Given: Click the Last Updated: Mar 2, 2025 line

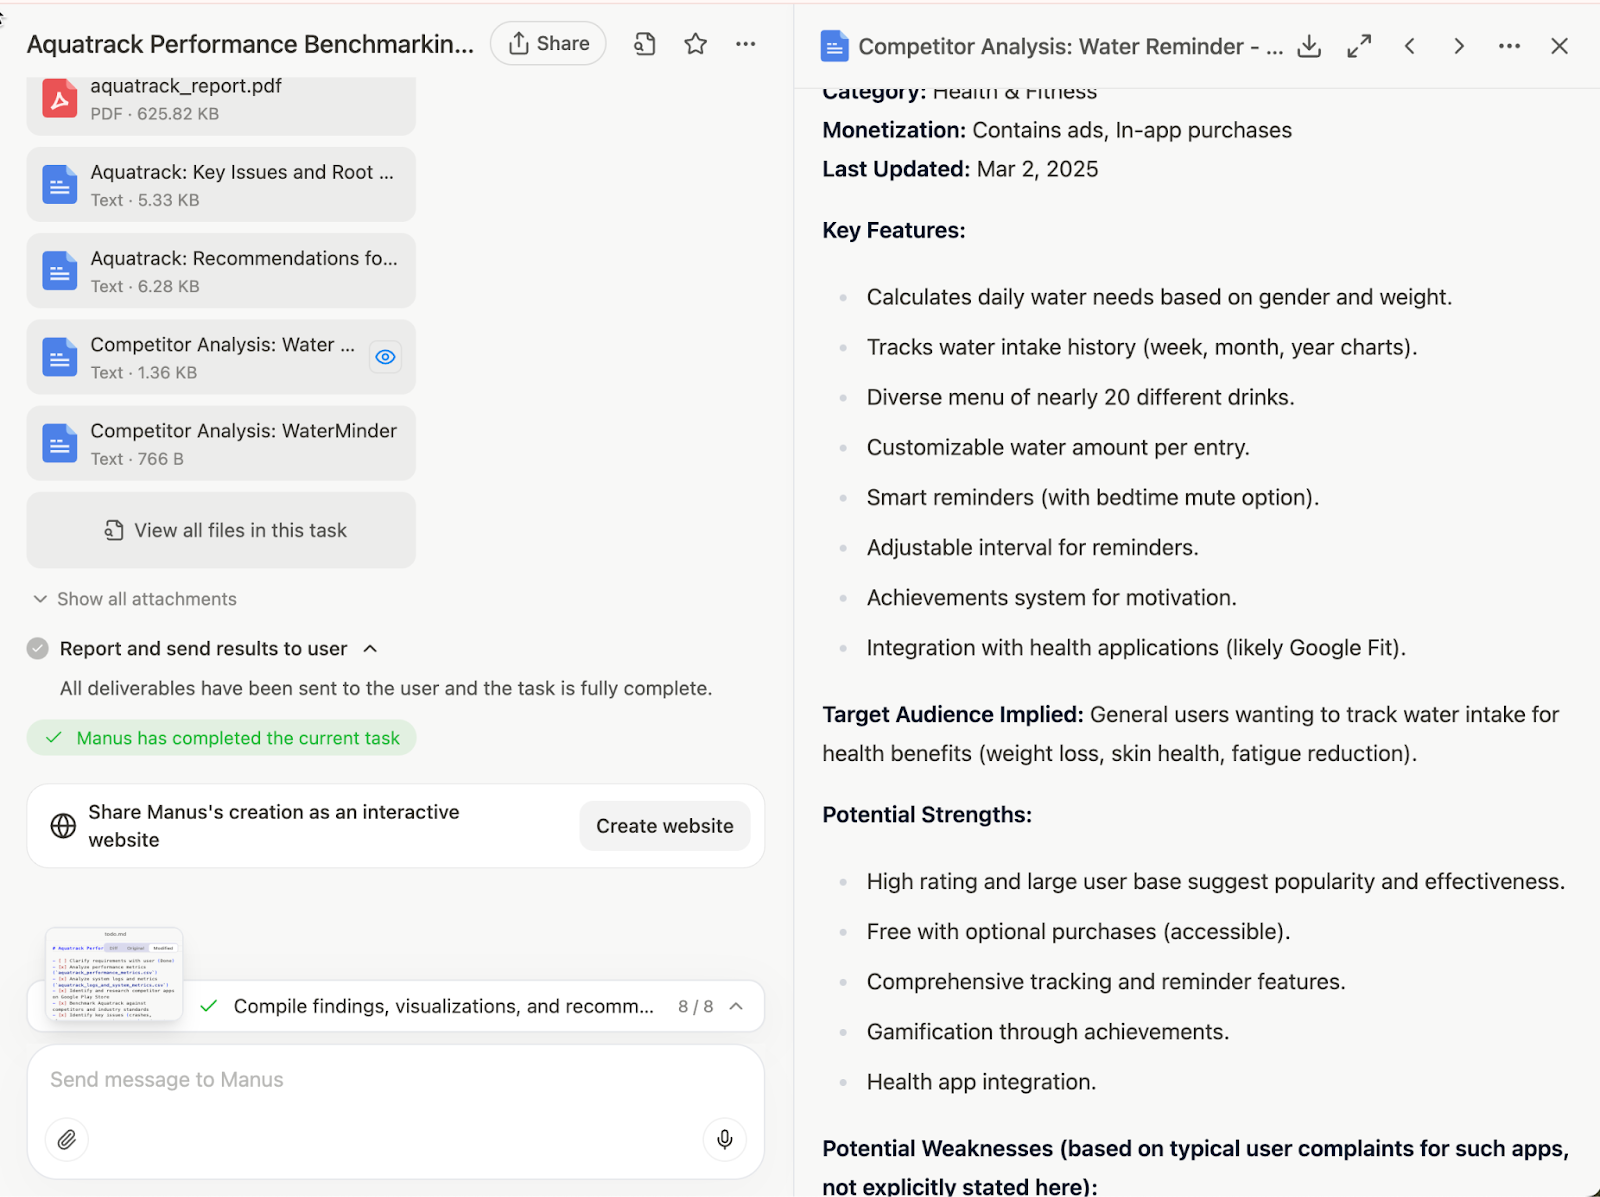Looking at the screenshot, I should point(960,169).
